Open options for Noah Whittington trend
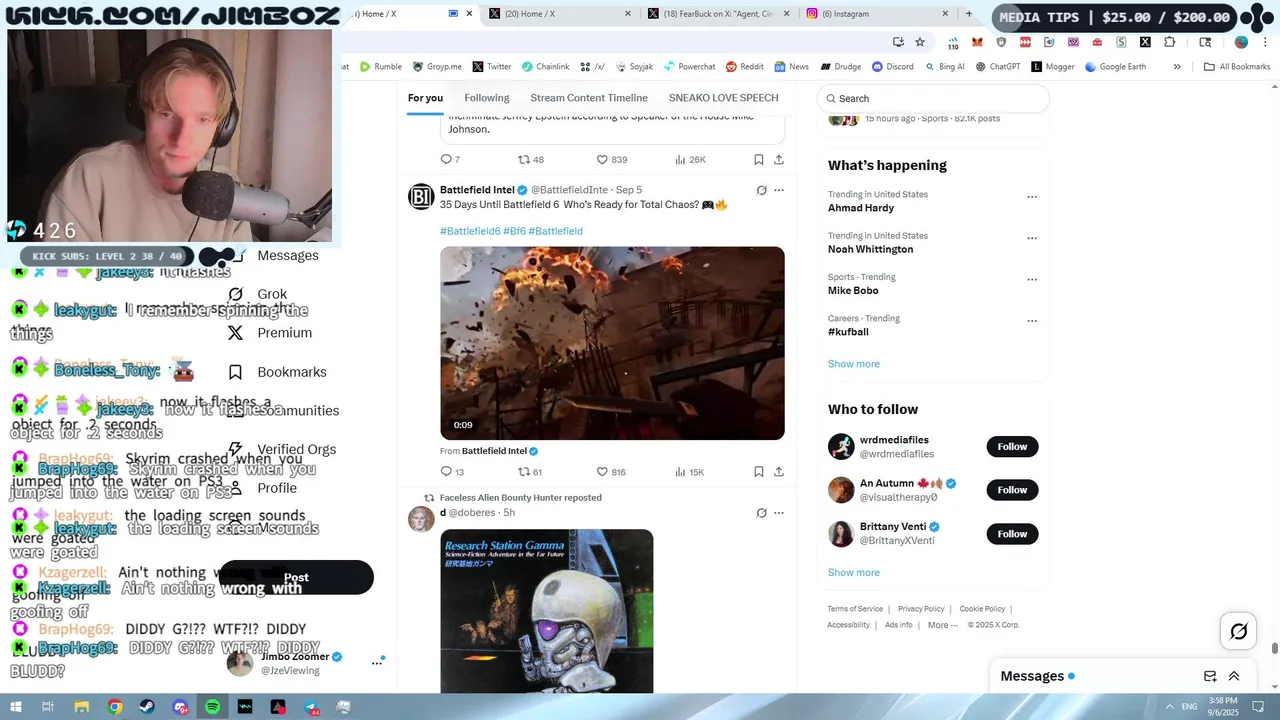The image size is (1280, 720). (x=1032, y=238)
